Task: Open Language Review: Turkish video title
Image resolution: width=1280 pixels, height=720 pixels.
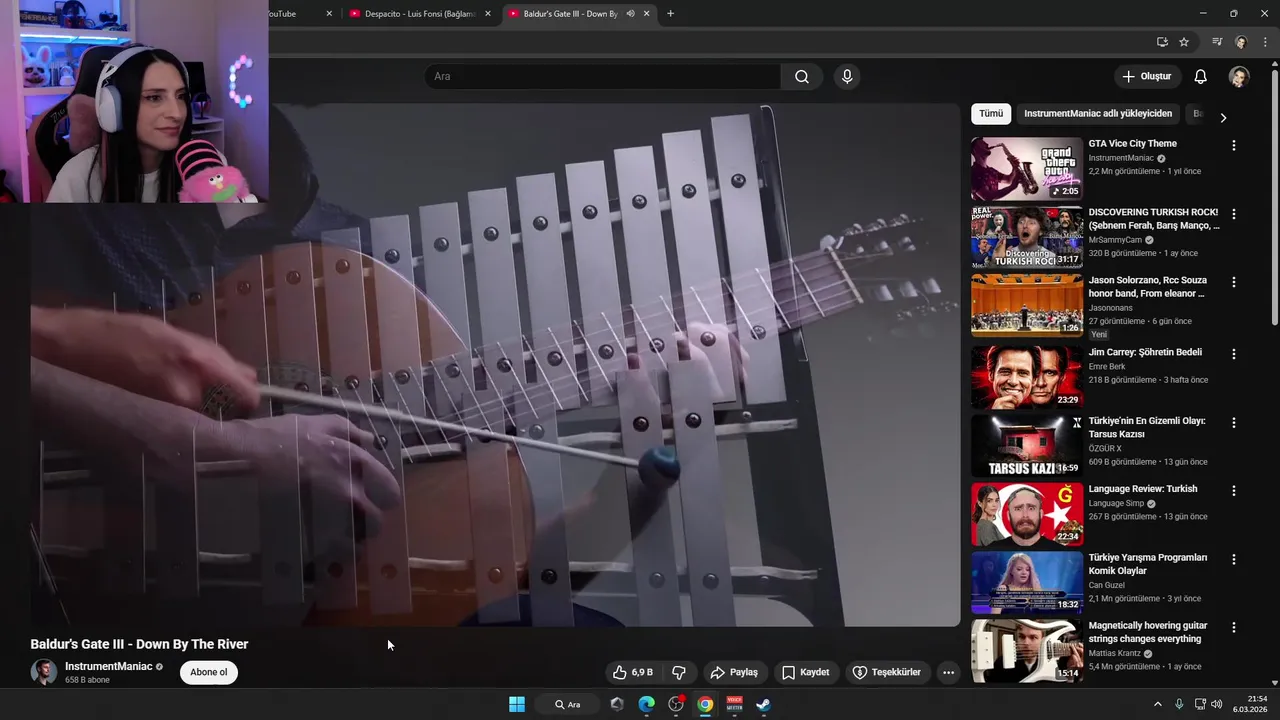Action: (x=1142, y=489)
